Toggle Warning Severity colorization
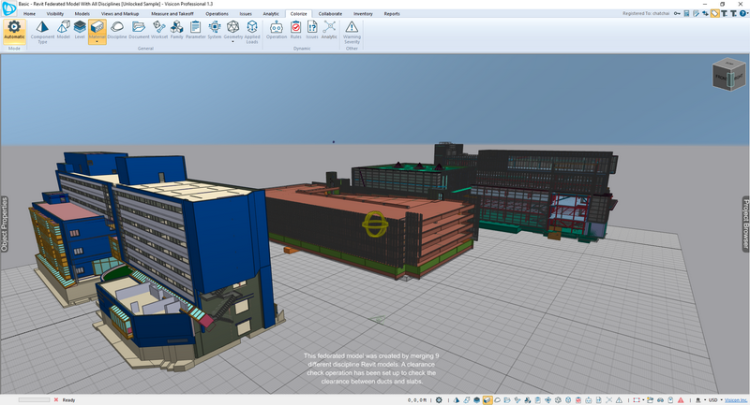The image size is (750, 405). [x=352, y=30]
